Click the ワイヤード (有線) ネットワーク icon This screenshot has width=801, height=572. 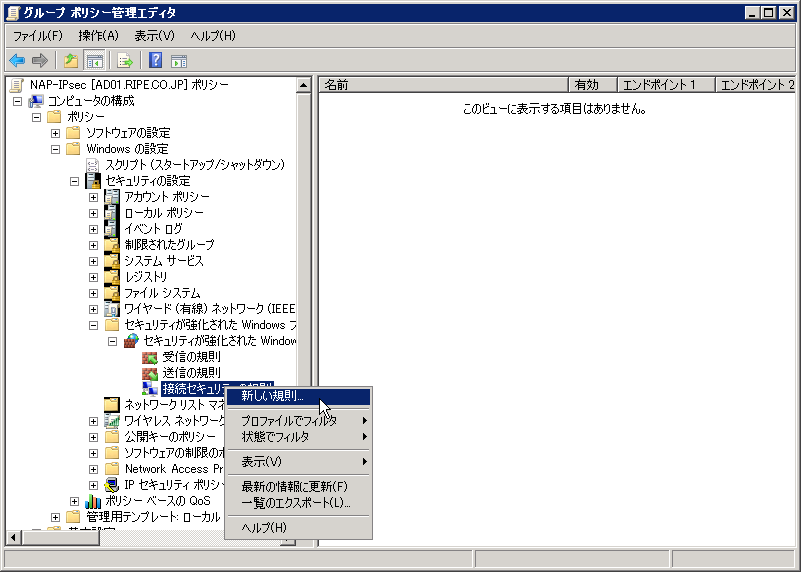coord(111,308)
